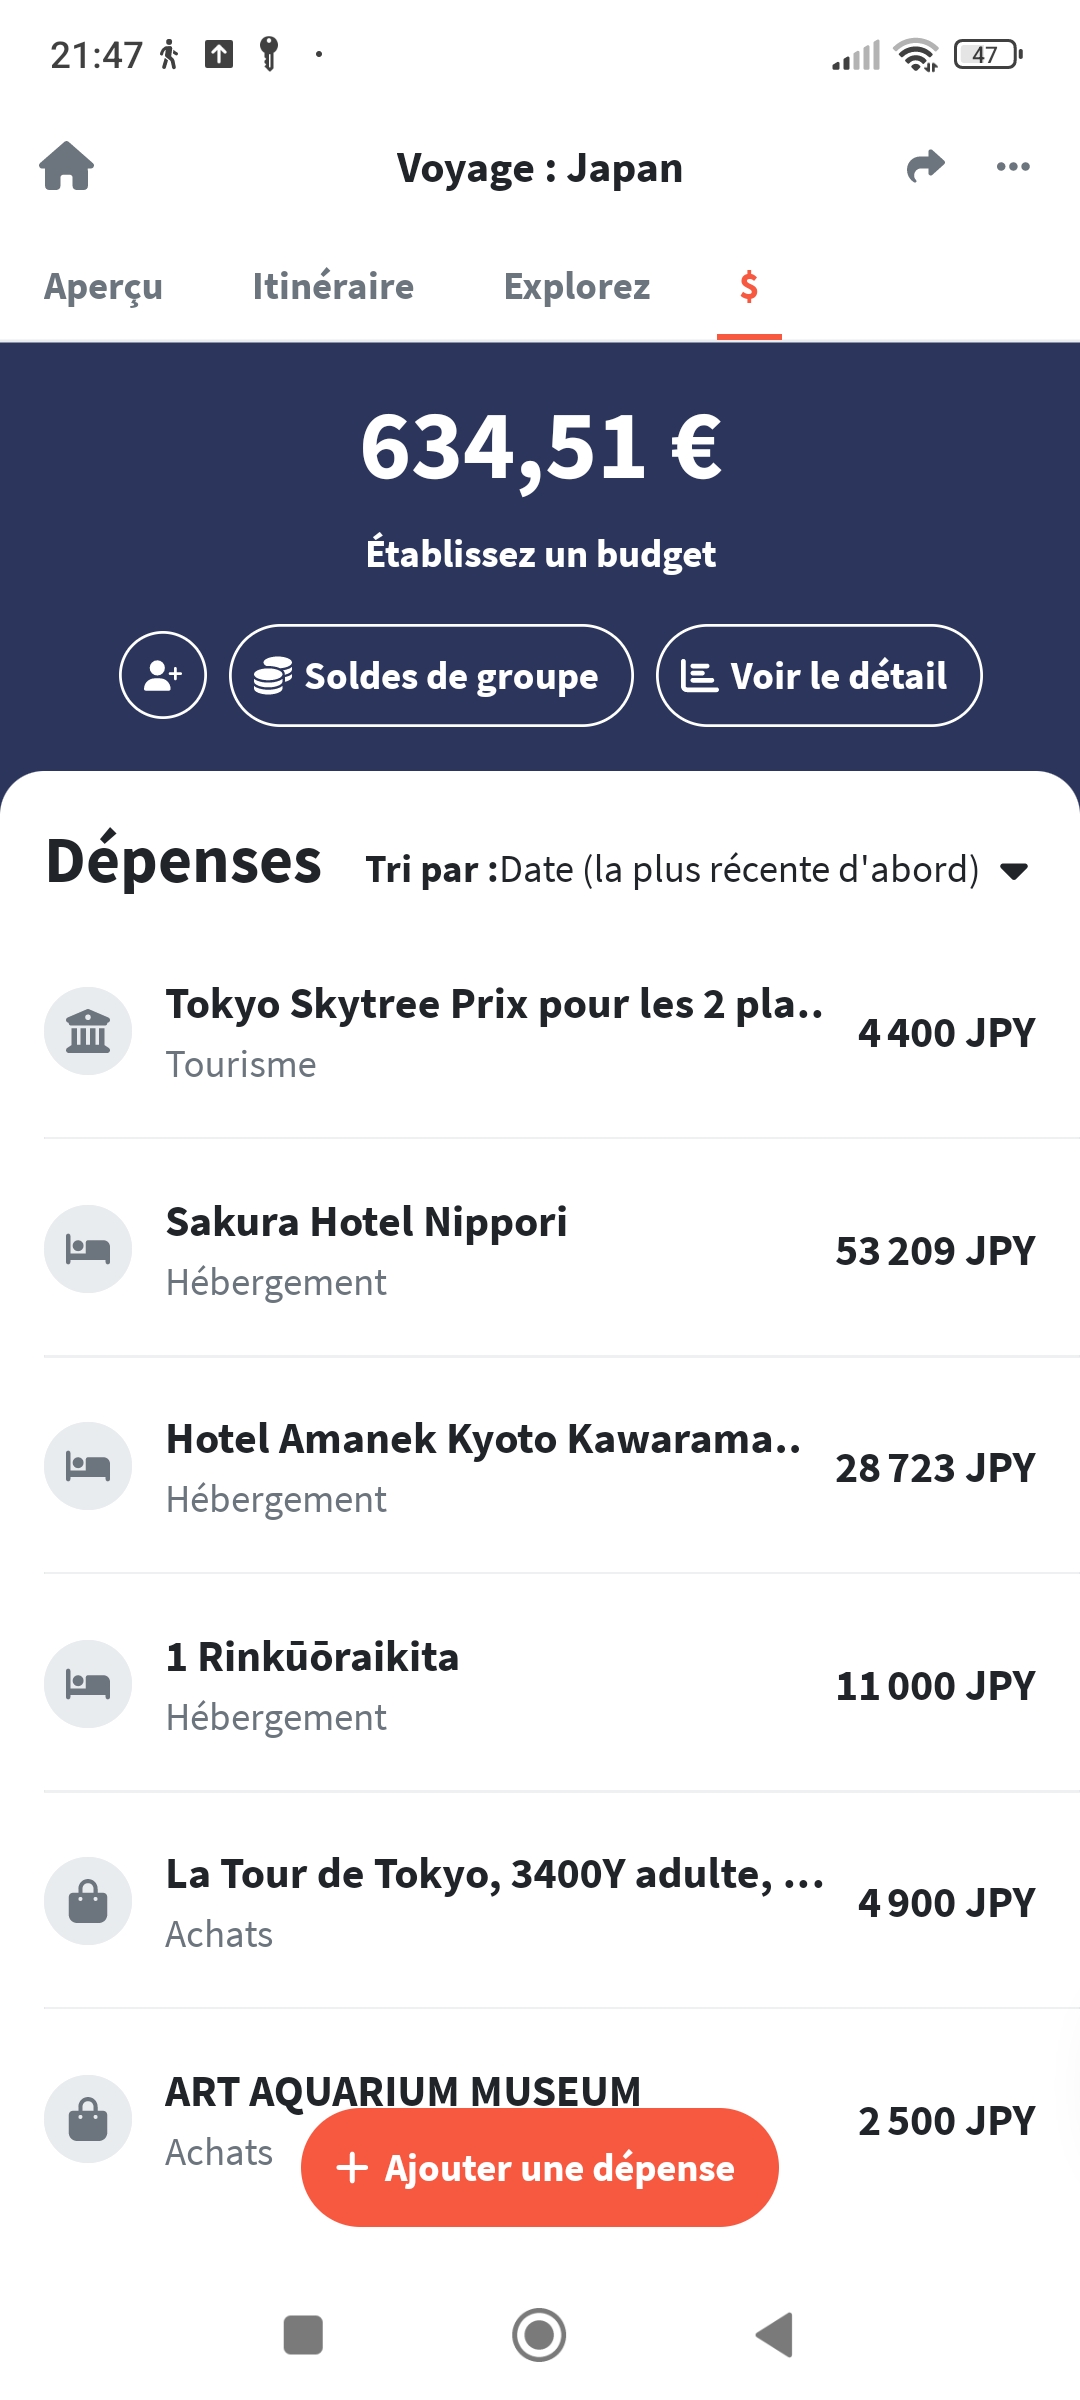Tap the Soldes de groupe button
Screen dimensions: 1080x2400
coord(431,676)
